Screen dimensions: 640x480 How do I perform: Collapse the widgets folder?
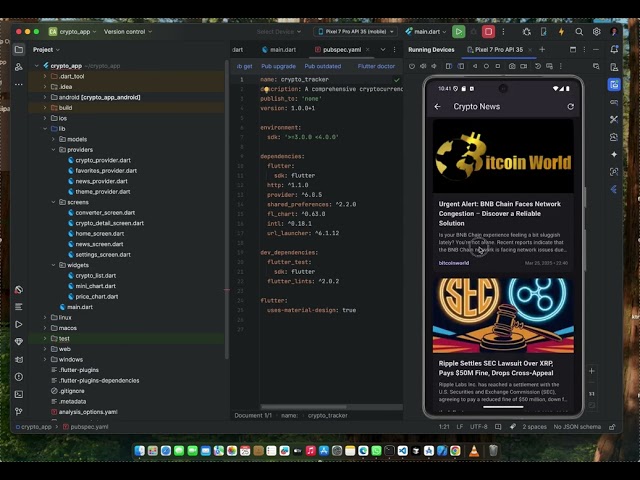(53, 265)
